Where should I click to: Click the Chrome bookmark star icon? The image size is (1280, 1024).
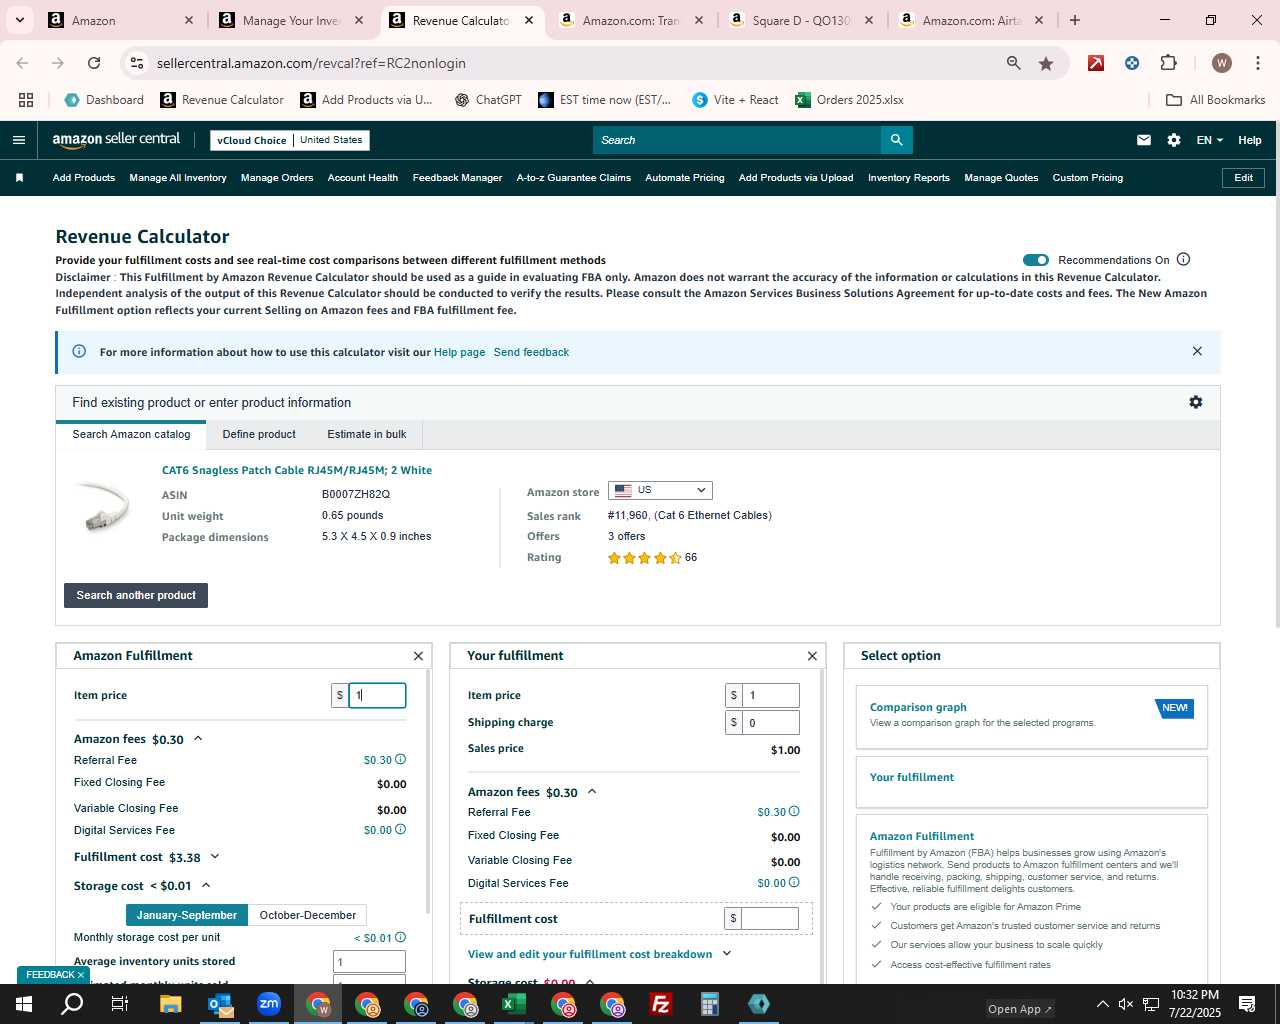coord(1046,63)
